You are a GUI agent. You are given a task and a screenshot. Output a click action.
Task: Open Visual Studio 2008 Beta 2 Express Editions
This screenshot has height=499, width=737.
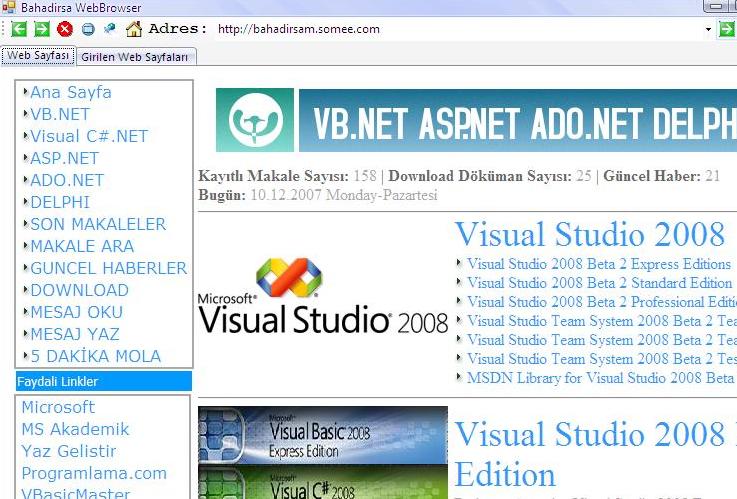[x=599, y=264]
